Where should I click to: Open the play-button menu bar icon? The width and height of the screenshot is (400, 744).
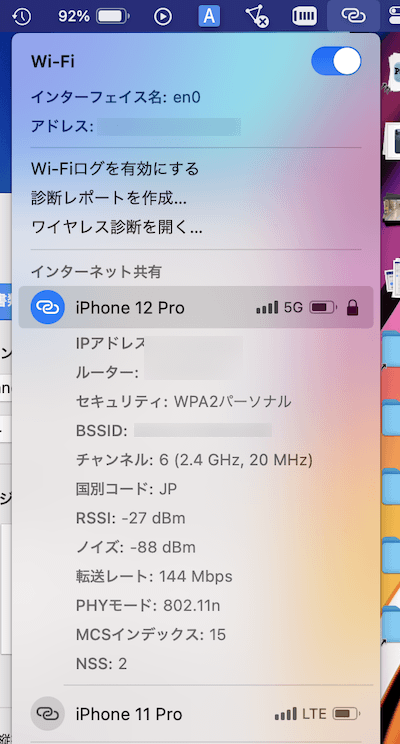coord(163,17)
